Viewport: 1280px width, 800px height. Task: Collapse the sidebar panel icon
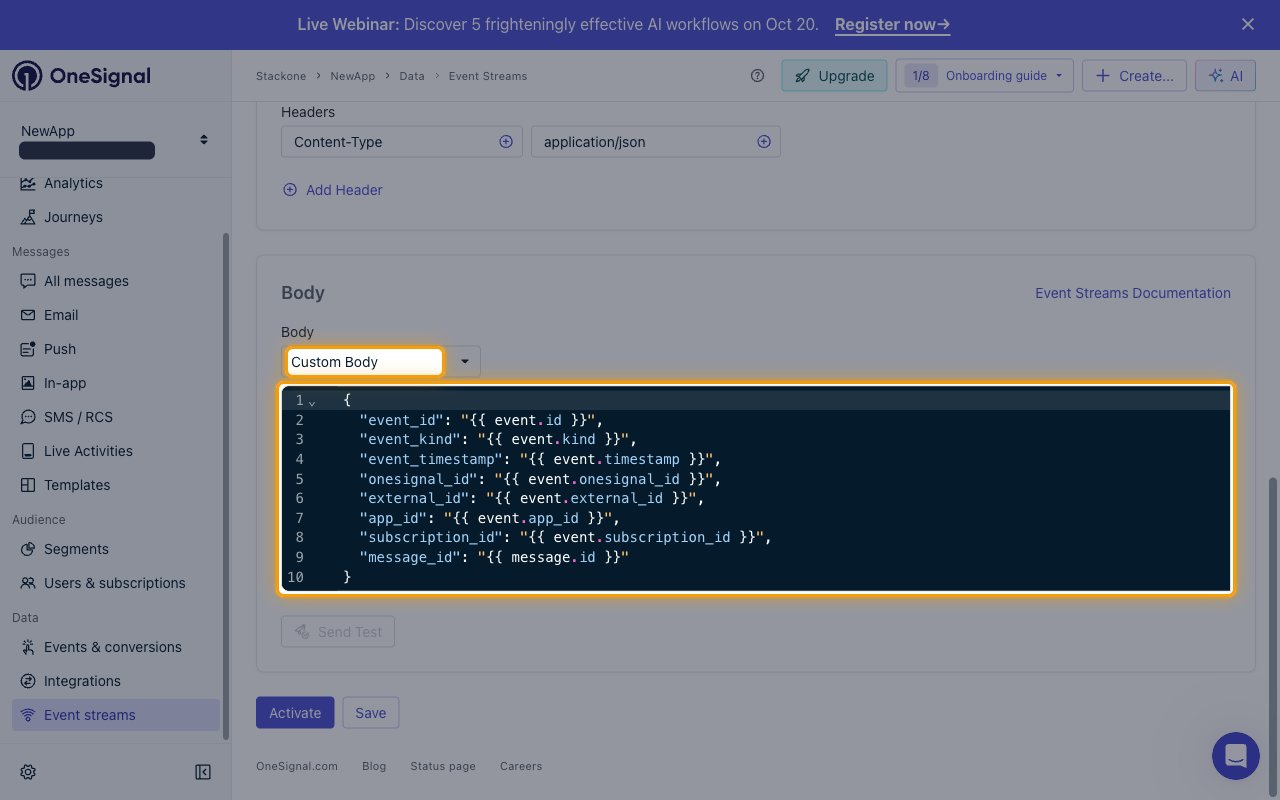point(203,772)
